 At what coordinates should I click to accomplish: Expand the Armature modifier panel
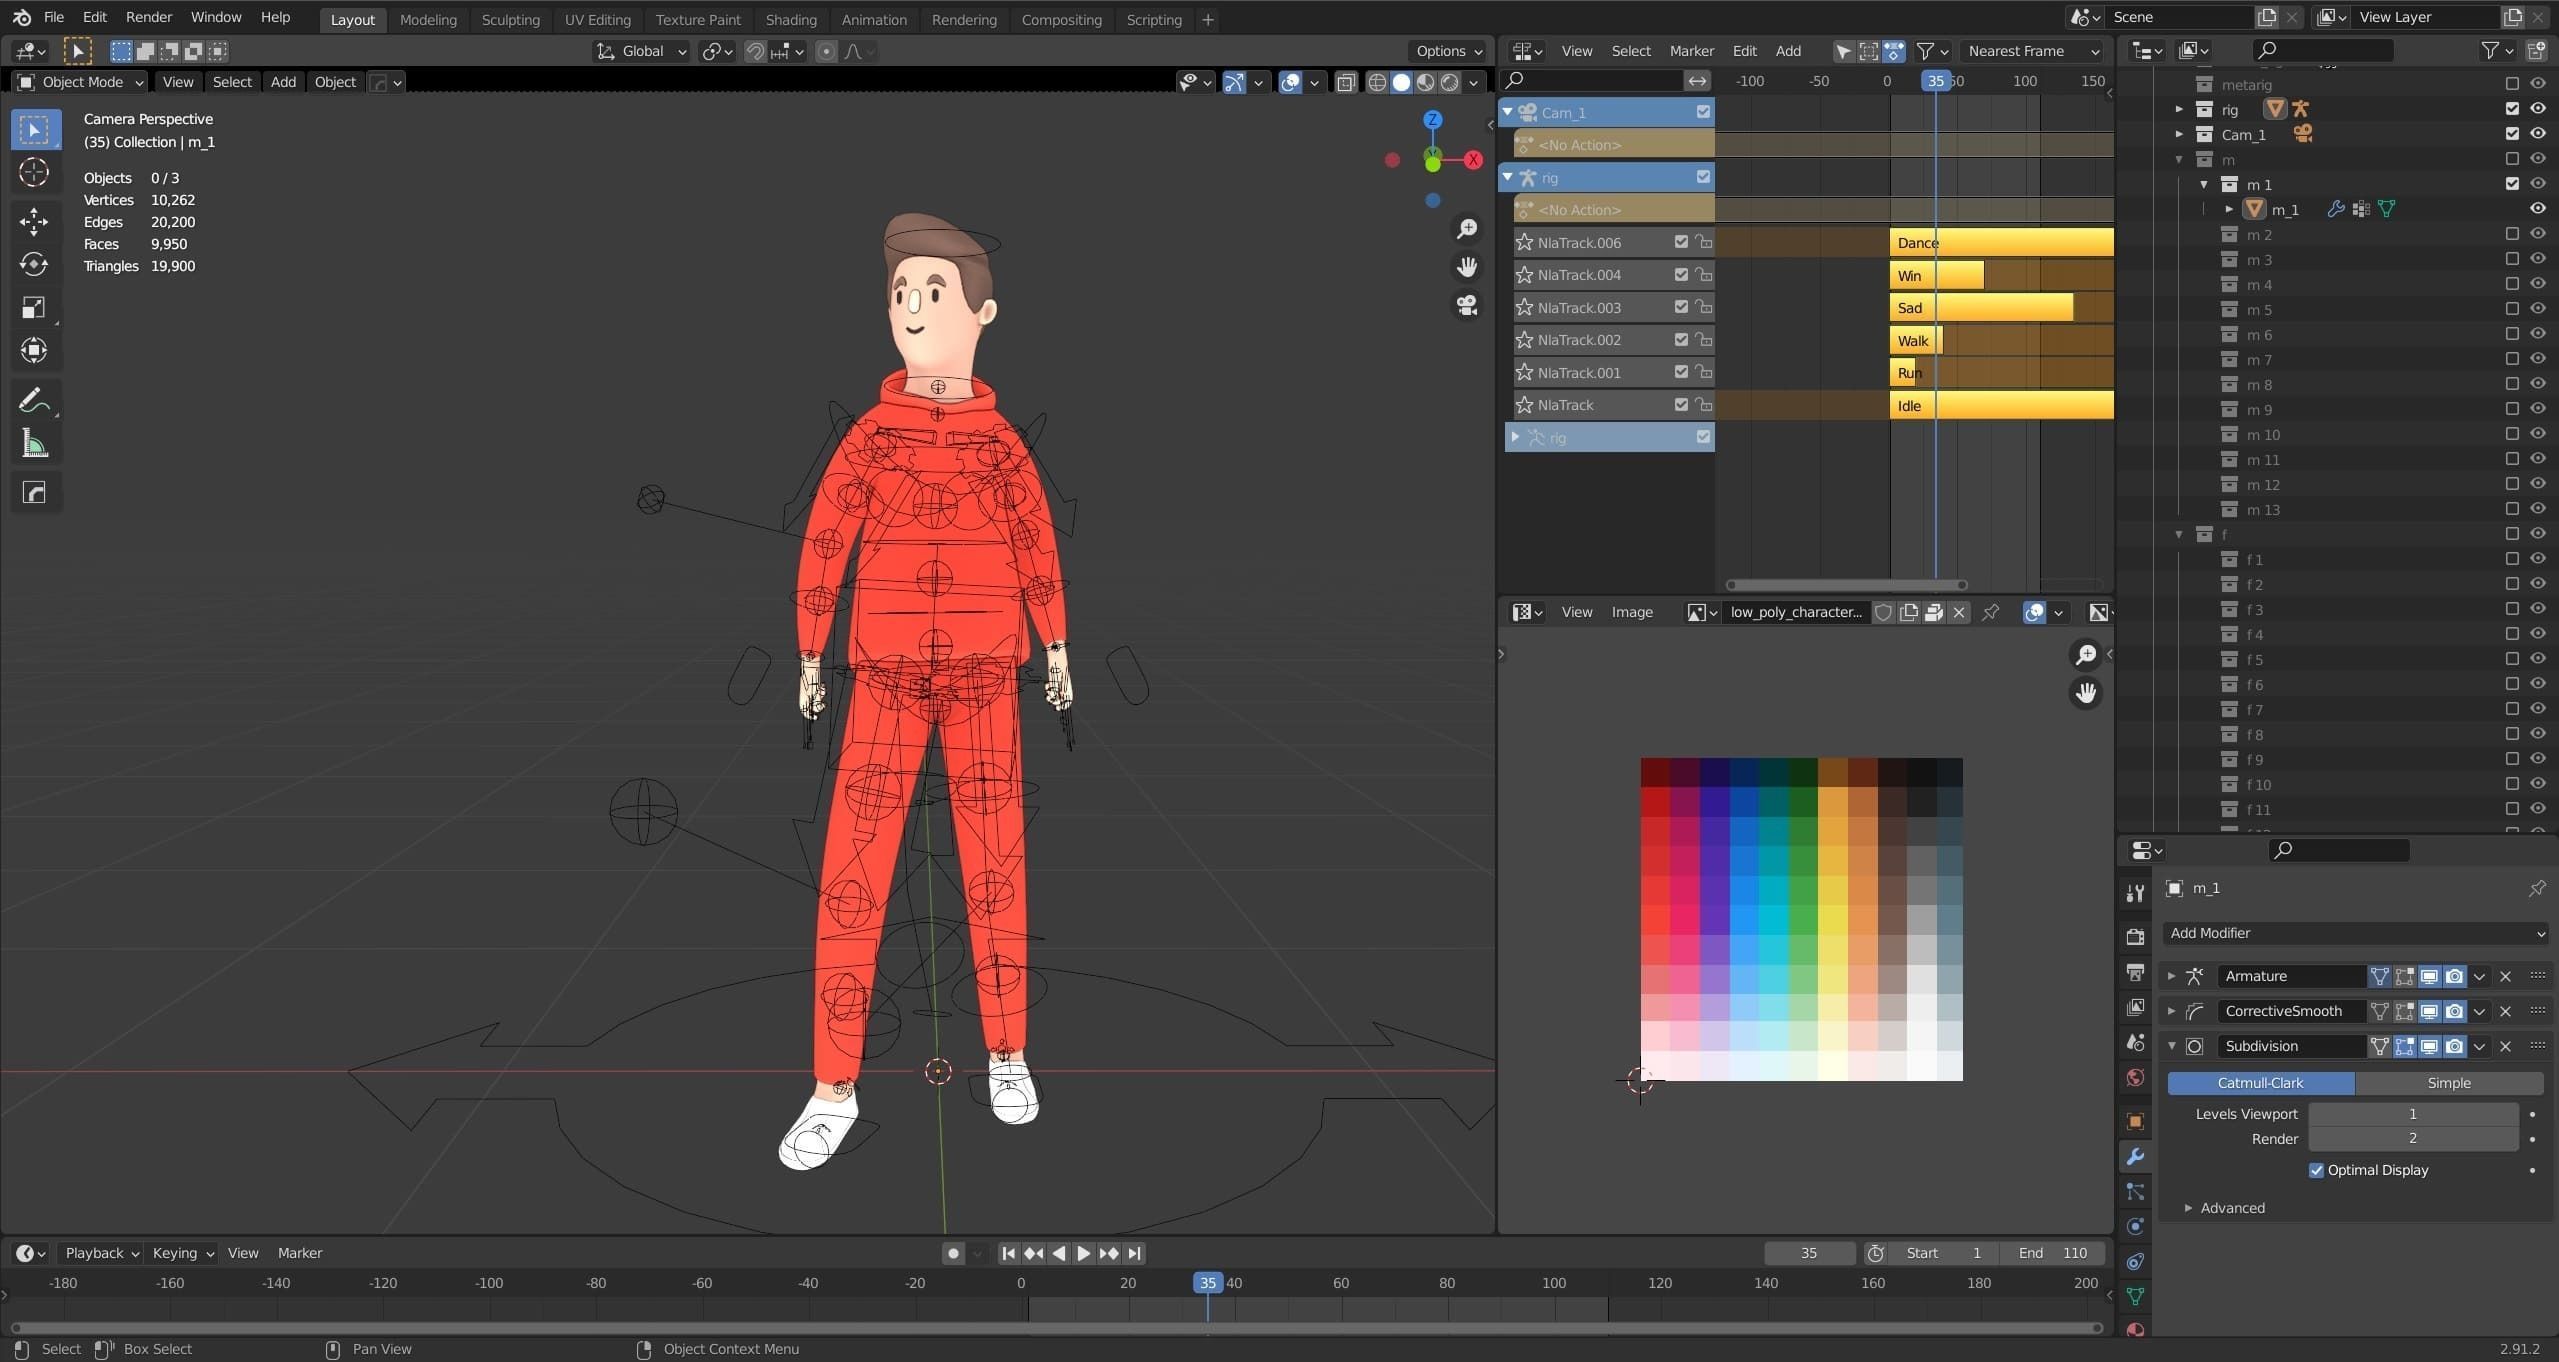pos(2171,976)
